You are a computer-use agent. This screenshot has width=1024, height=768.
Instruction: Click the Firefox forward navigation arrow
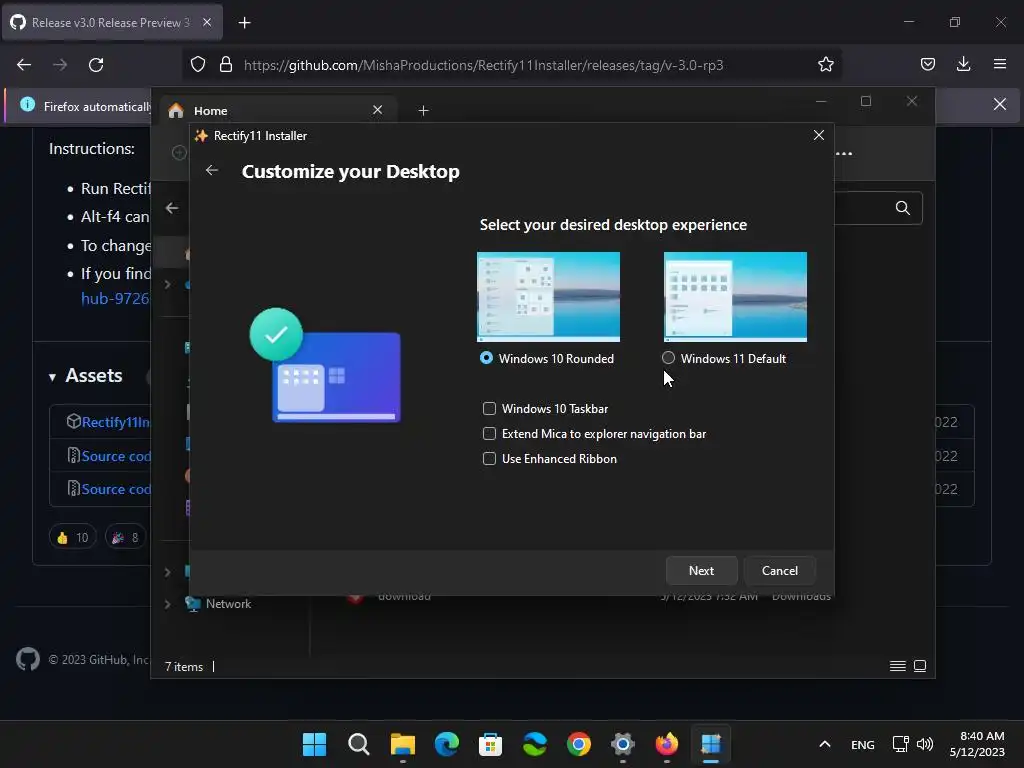60,65
